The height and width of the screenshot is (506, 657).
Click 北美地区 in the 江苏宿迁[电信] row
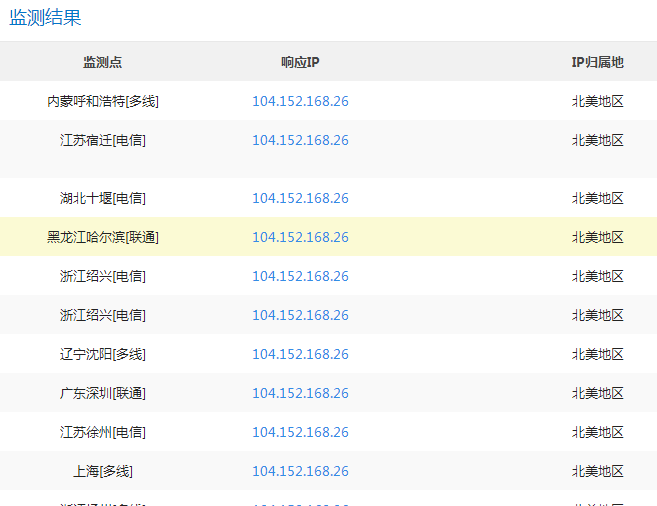(597, 140)
